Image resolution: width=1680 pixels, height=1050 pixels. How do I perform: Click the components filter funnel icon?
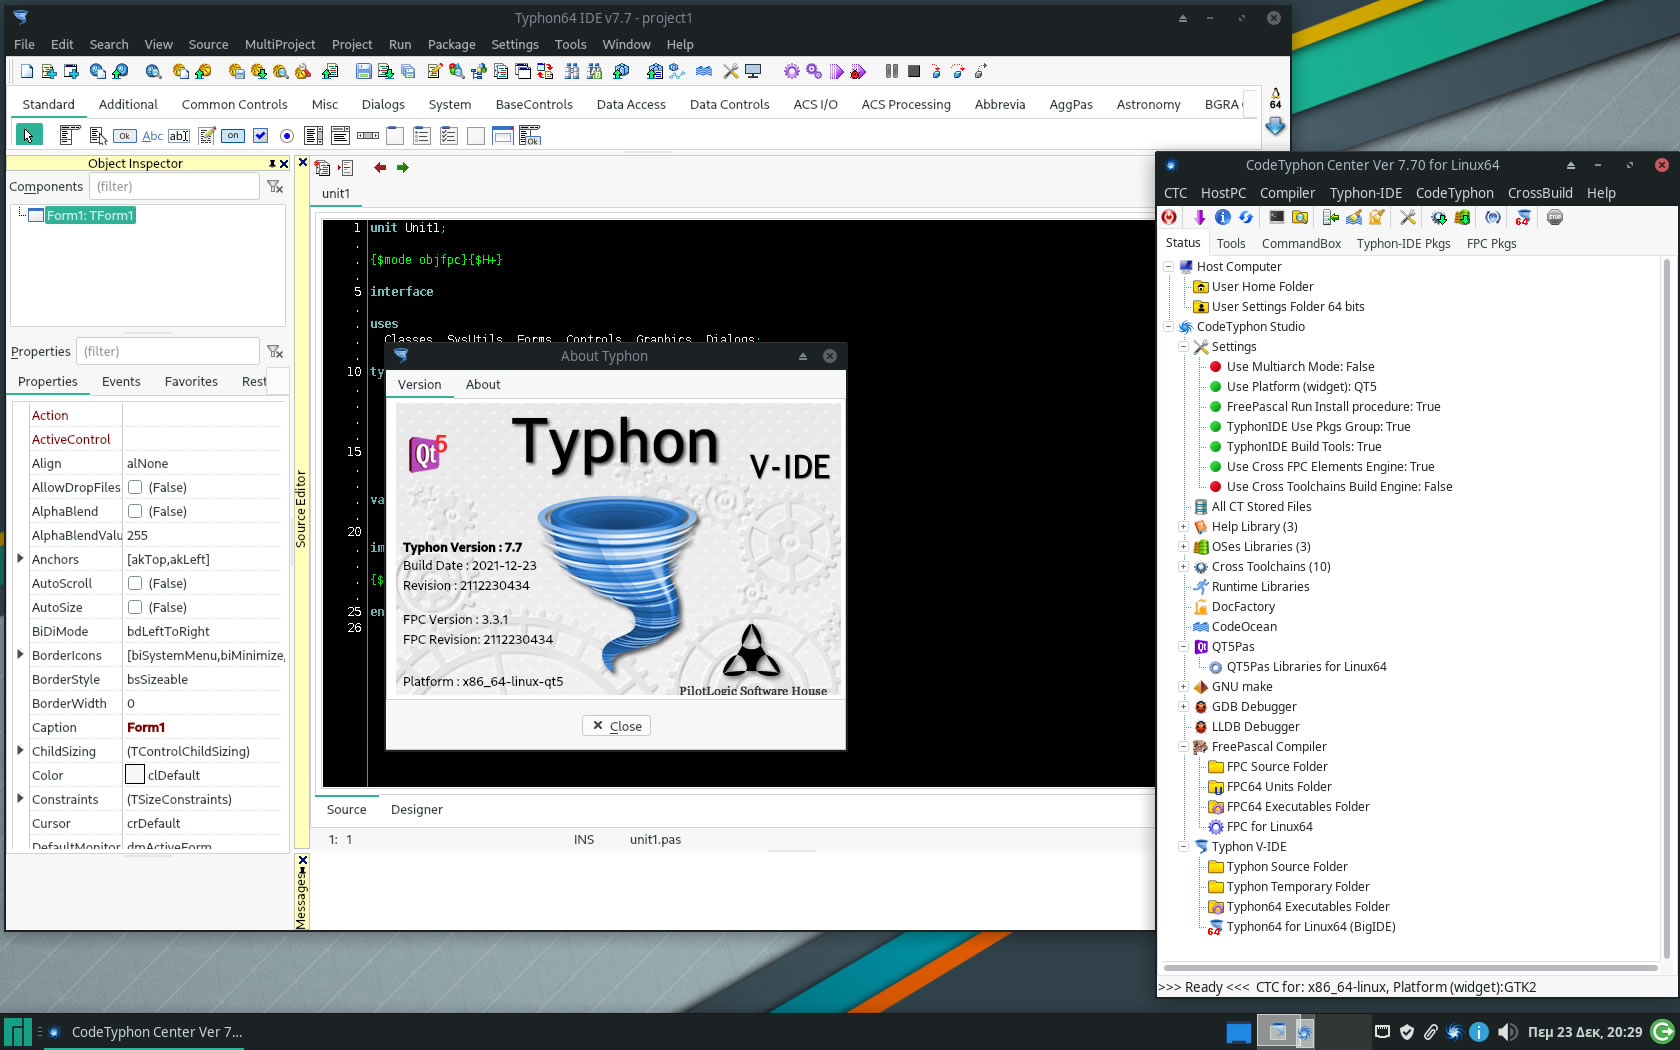275,186
